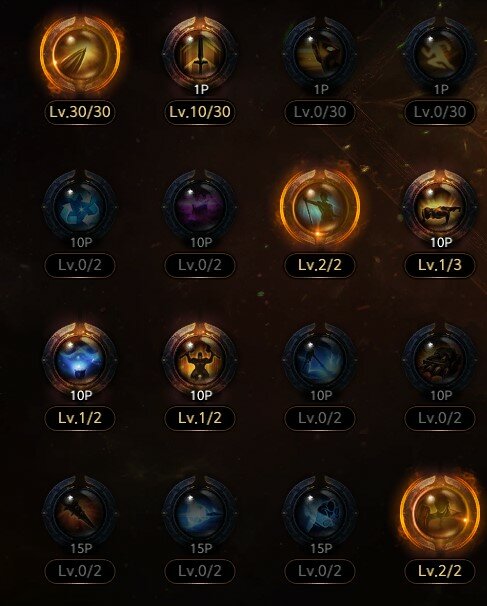The image size is (487, 606).
Task: Click the glowing spear warrior skill icon
Action: (x=320, y=207)
